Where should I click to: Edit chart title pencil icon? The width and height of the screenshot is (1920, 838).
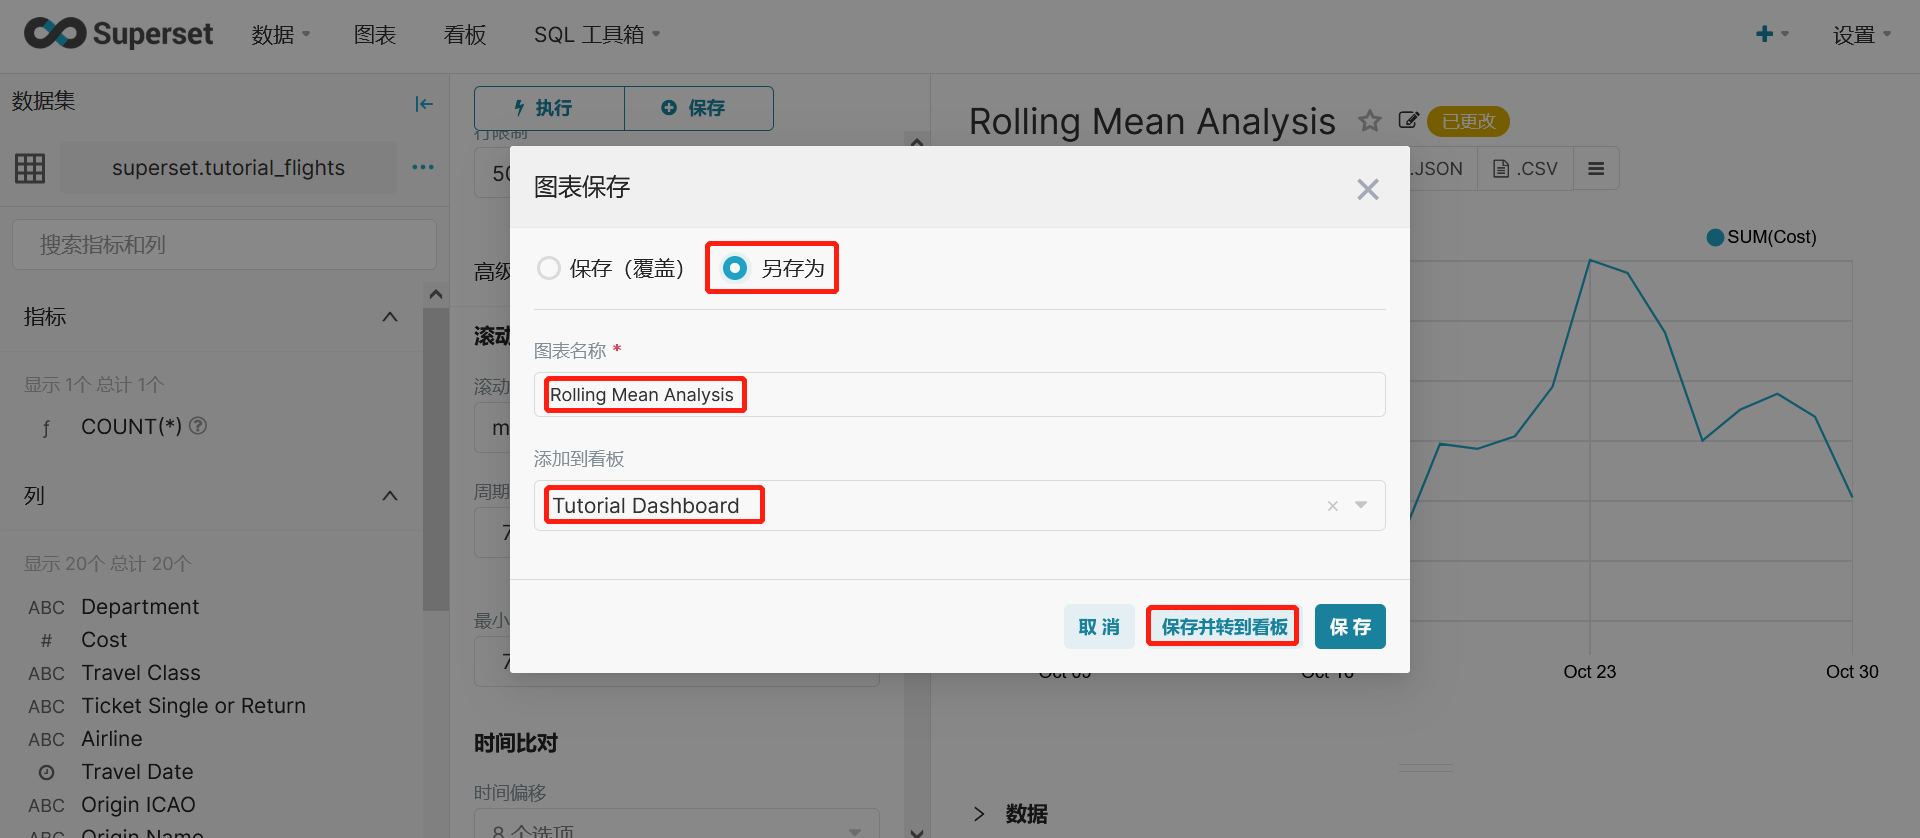[x=1408, y=120]
